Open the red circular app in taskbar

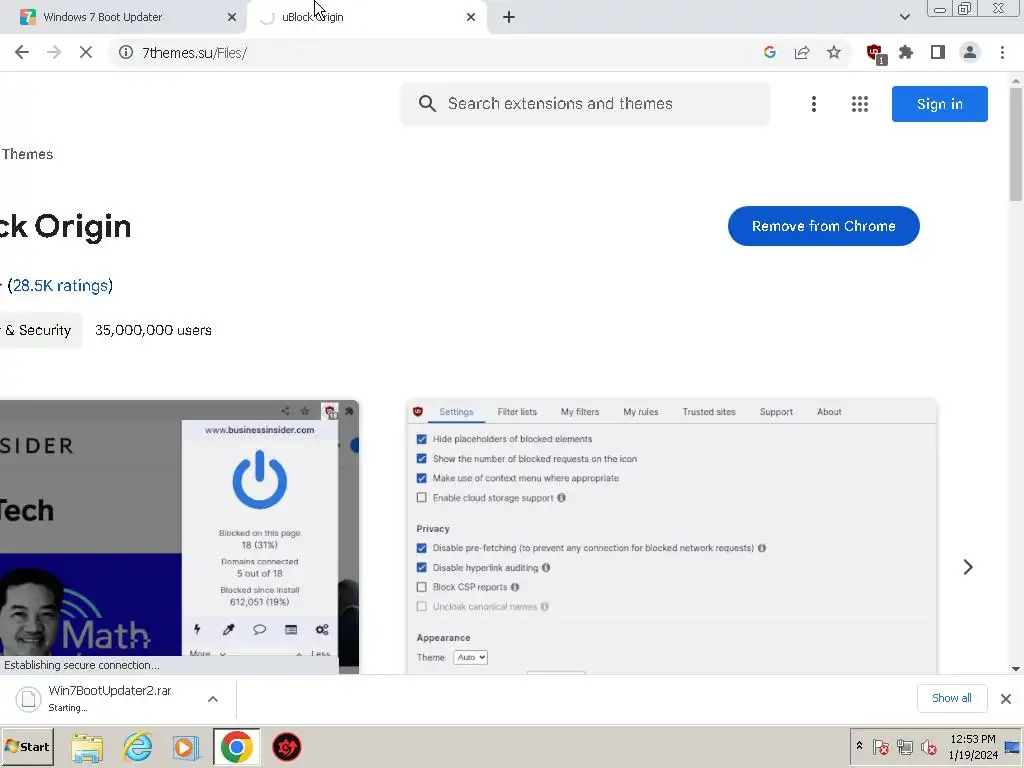[286, 747]
